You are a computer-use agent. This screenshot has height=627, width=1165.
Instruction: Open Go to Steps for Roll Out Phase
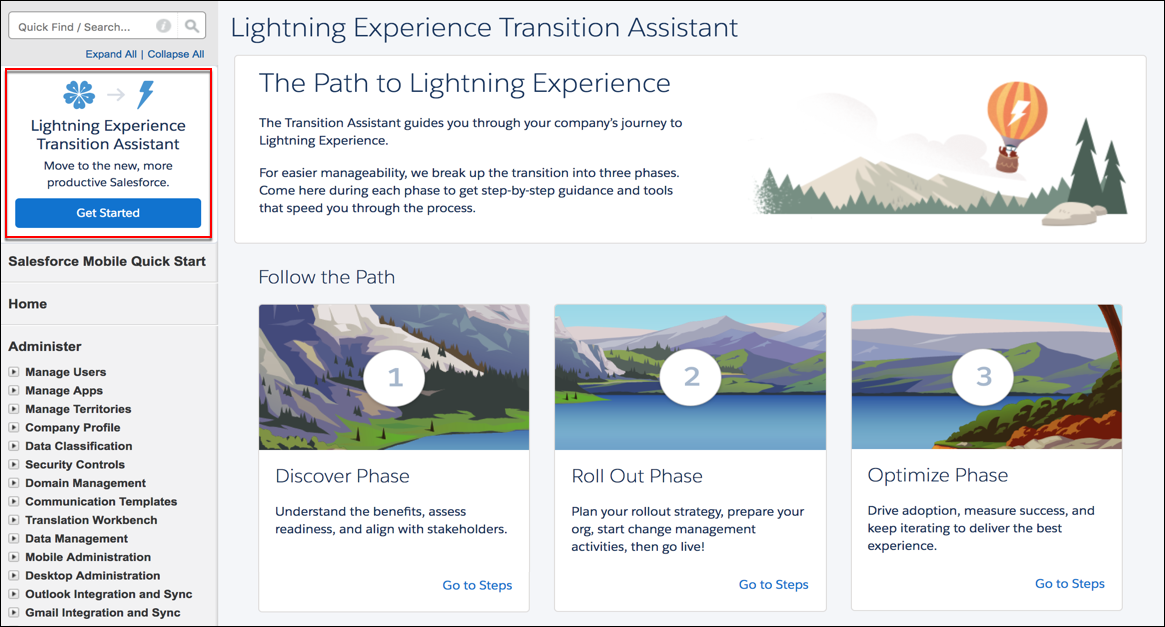click(x=773, y=585)
